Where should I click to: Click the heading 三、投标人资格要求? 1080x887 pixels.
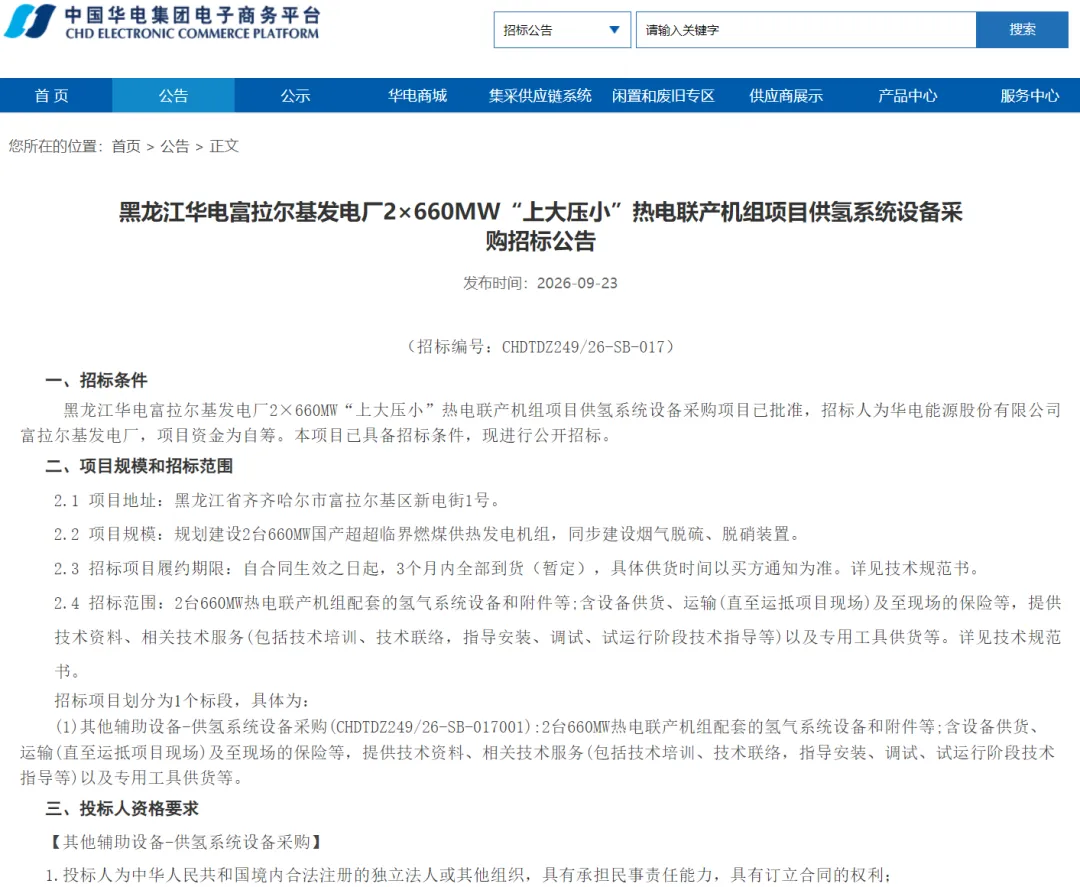point(122,808)
